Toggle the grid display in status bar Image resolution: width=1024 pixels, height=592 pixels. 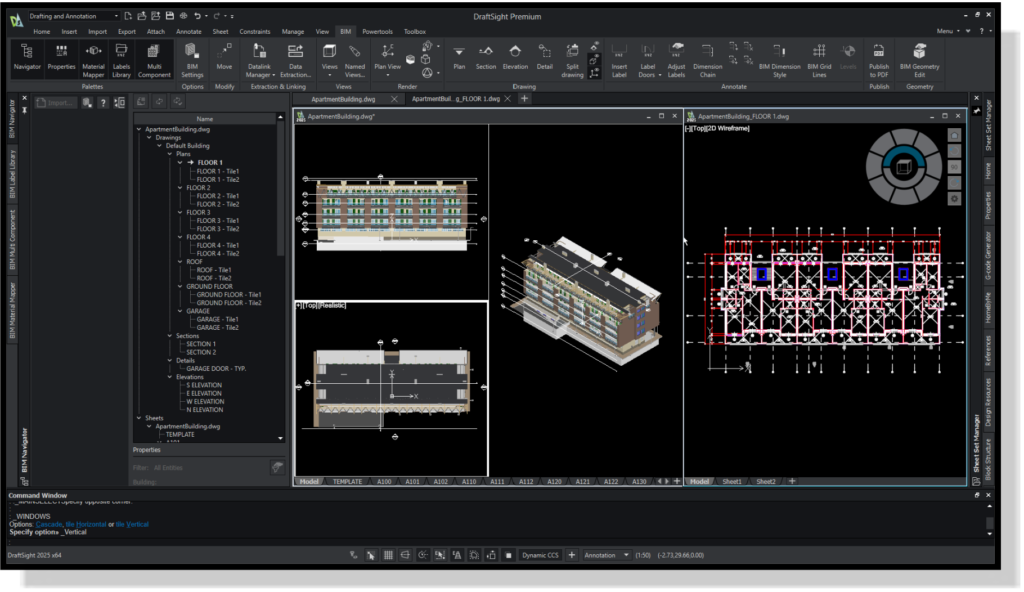(388, 554)
